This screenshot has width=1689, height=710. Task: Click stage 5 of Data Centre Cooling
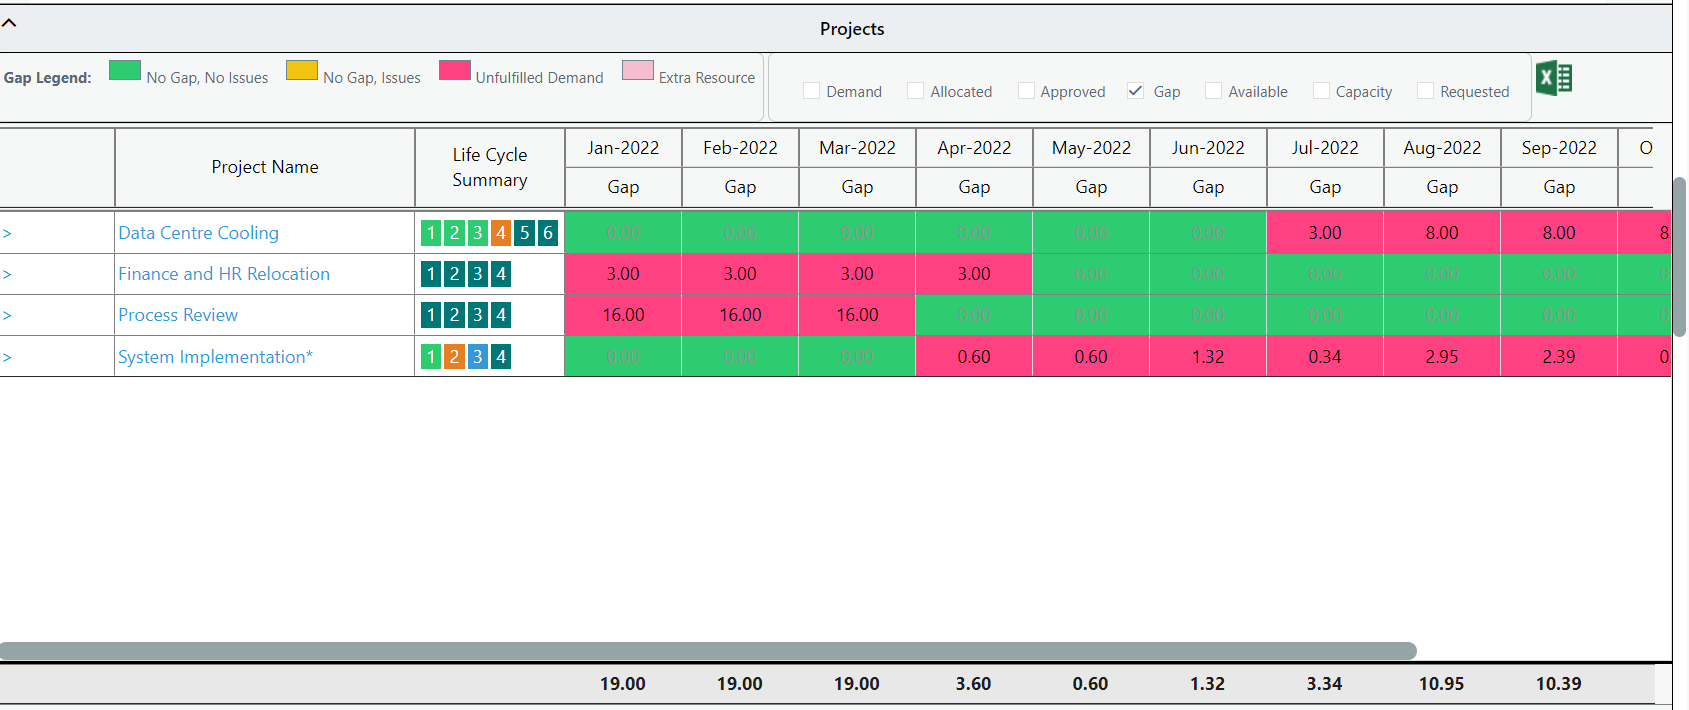(524, 233)
